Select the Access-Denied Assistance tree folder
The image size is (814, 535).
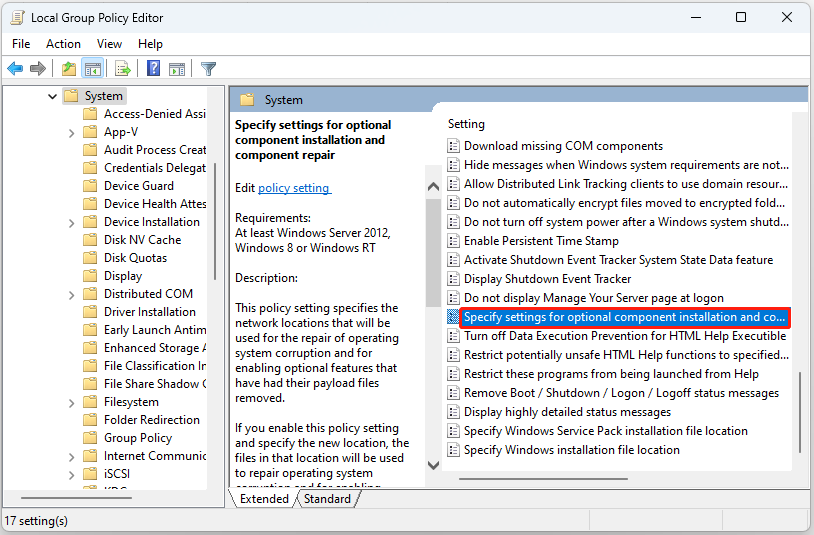point(155,114)
